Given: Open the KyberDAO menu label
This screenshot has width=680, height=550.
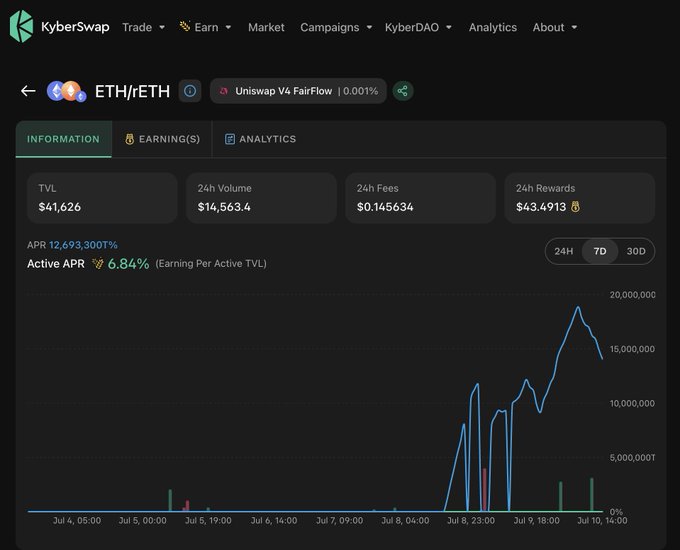Looking at the screenshot, I should click(x=412, y=27).
